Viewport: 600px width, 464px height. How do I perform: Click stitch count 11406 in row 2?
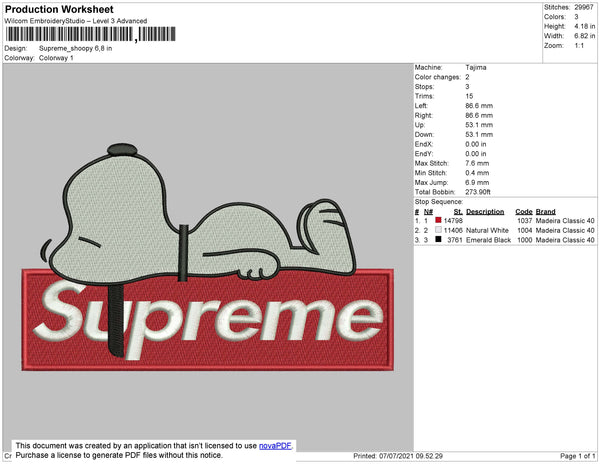[453, 230]
